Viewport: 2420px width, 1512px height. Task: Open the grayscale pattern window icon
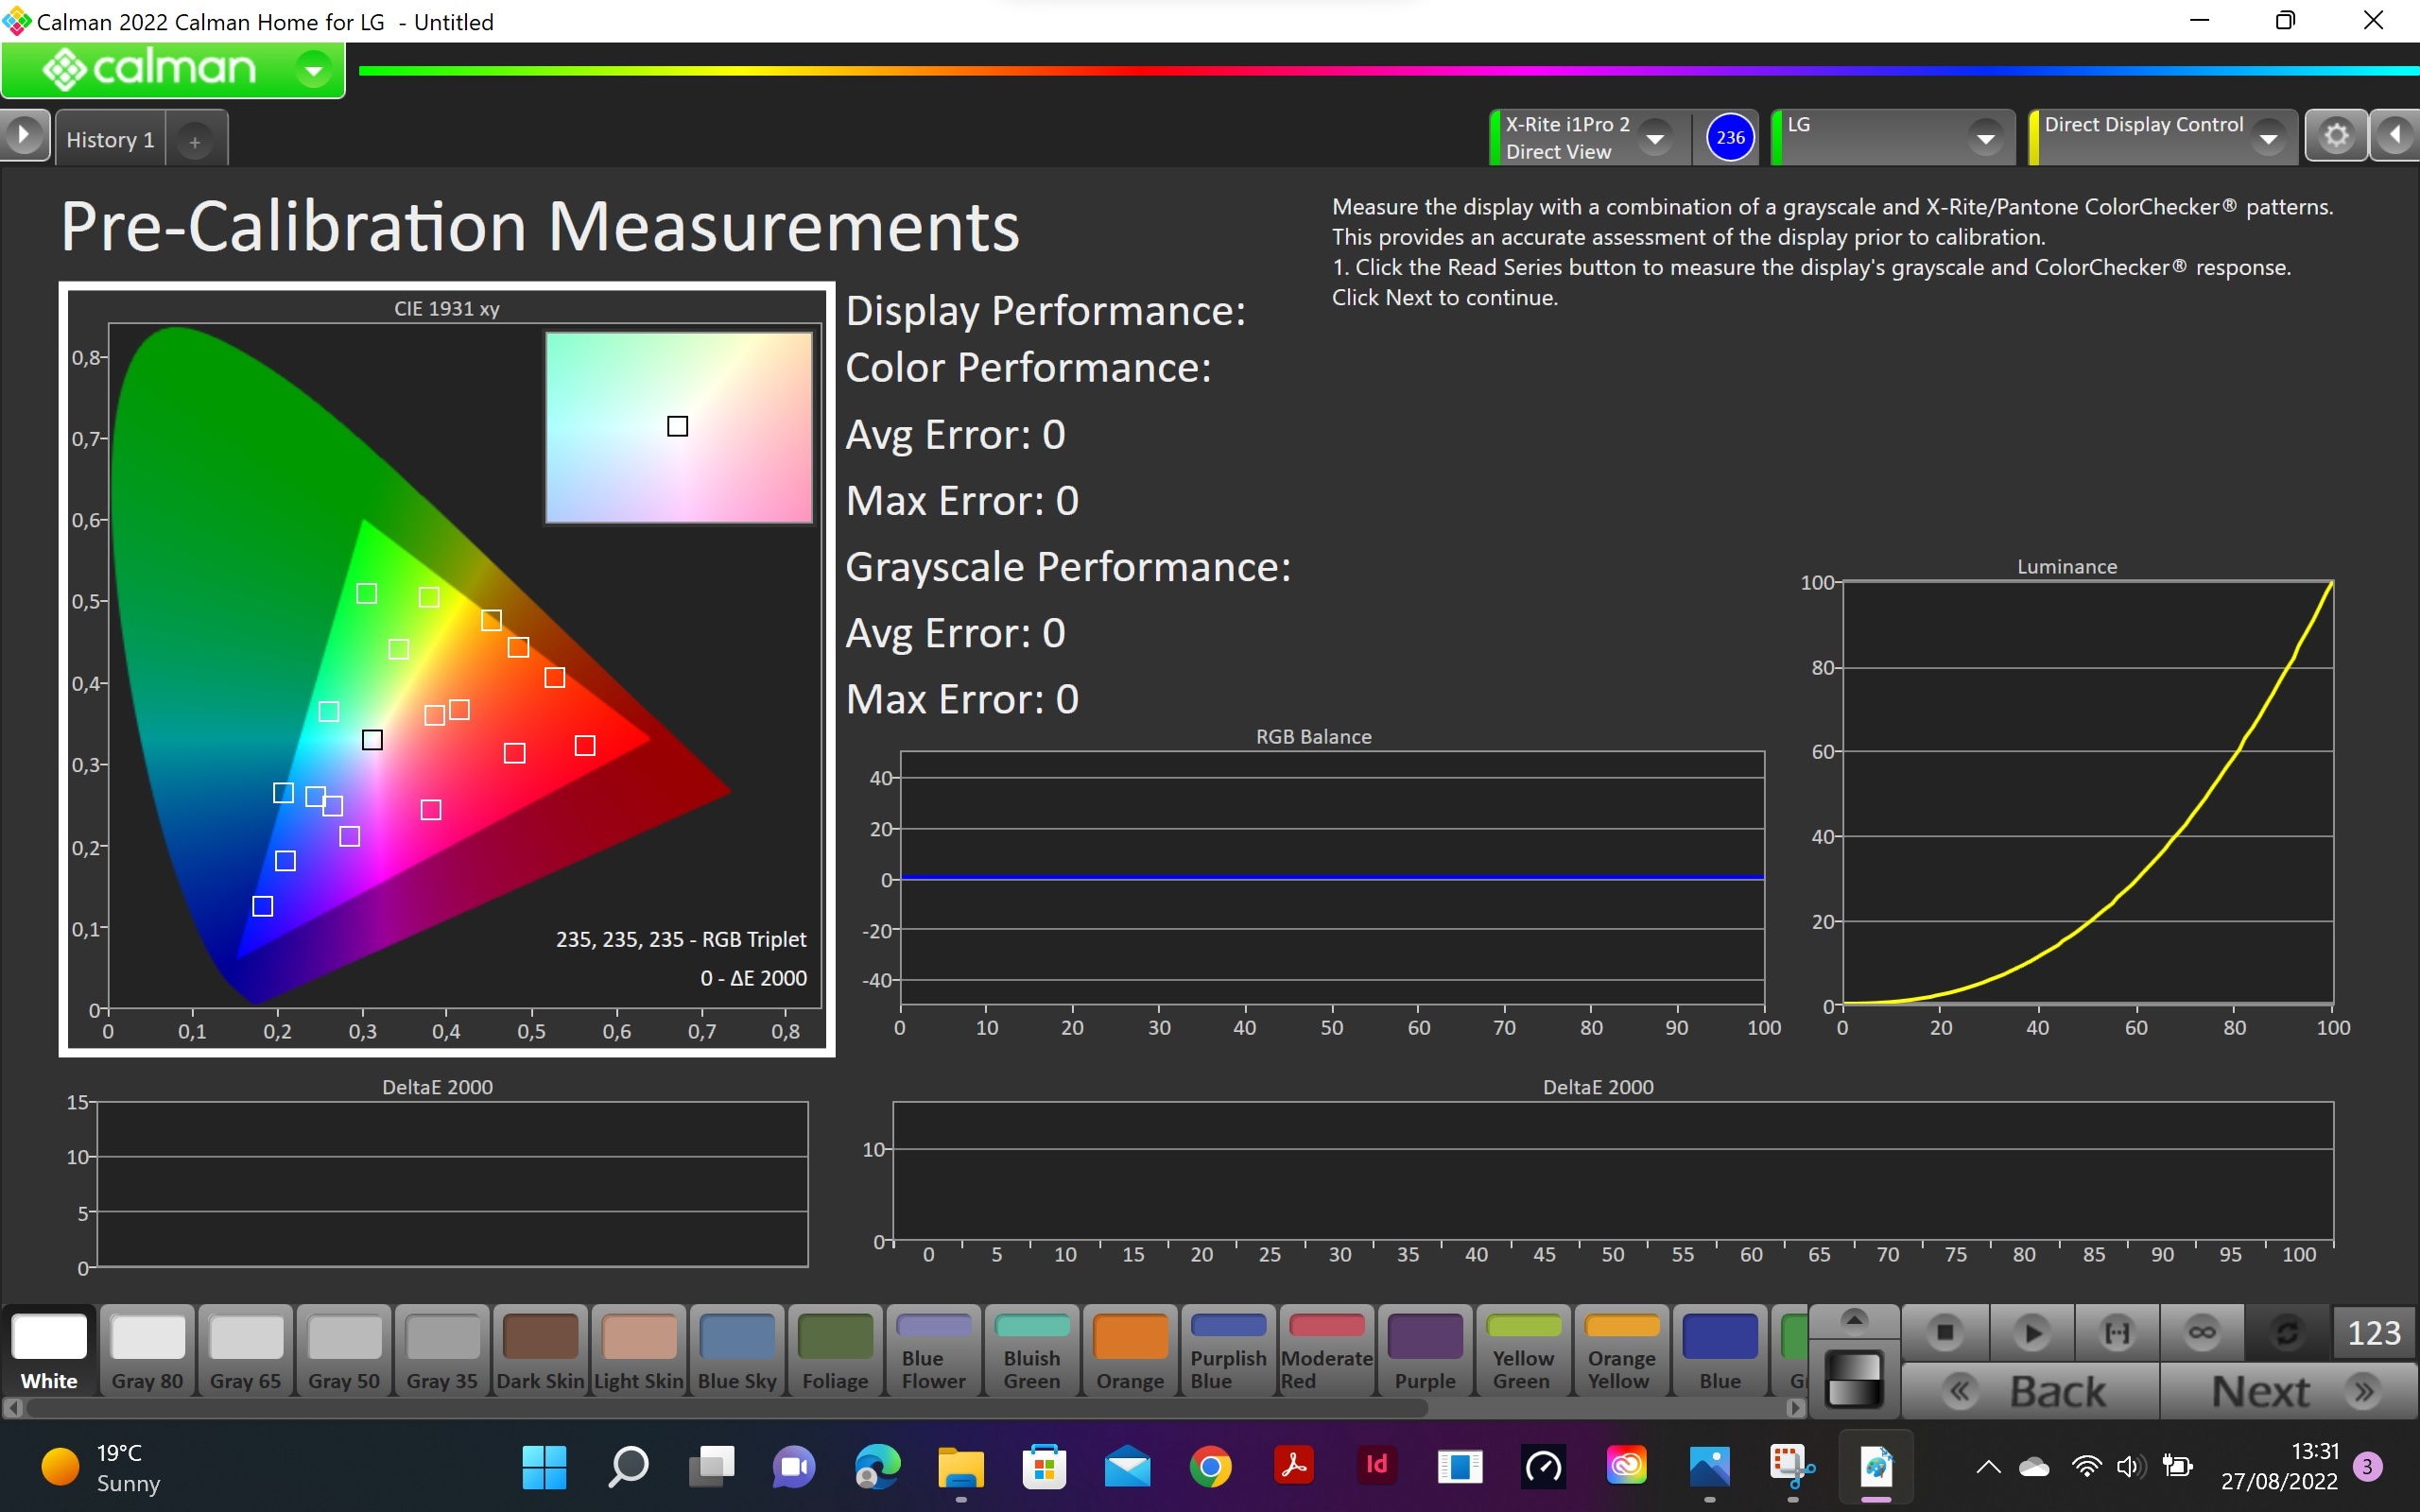coord(1854,1379)
